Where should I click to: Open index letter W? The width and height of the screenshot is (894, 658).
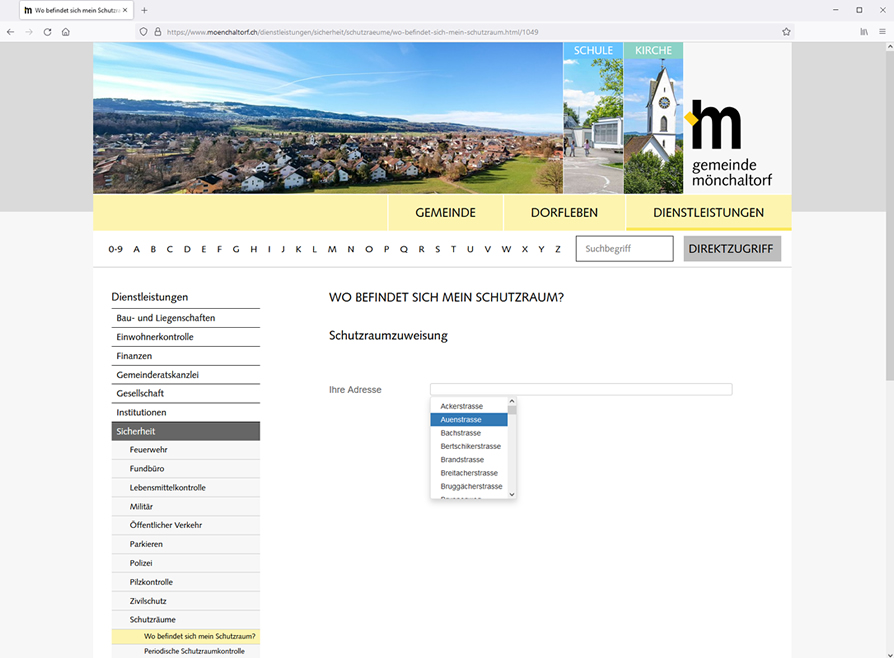pos(506,249)
